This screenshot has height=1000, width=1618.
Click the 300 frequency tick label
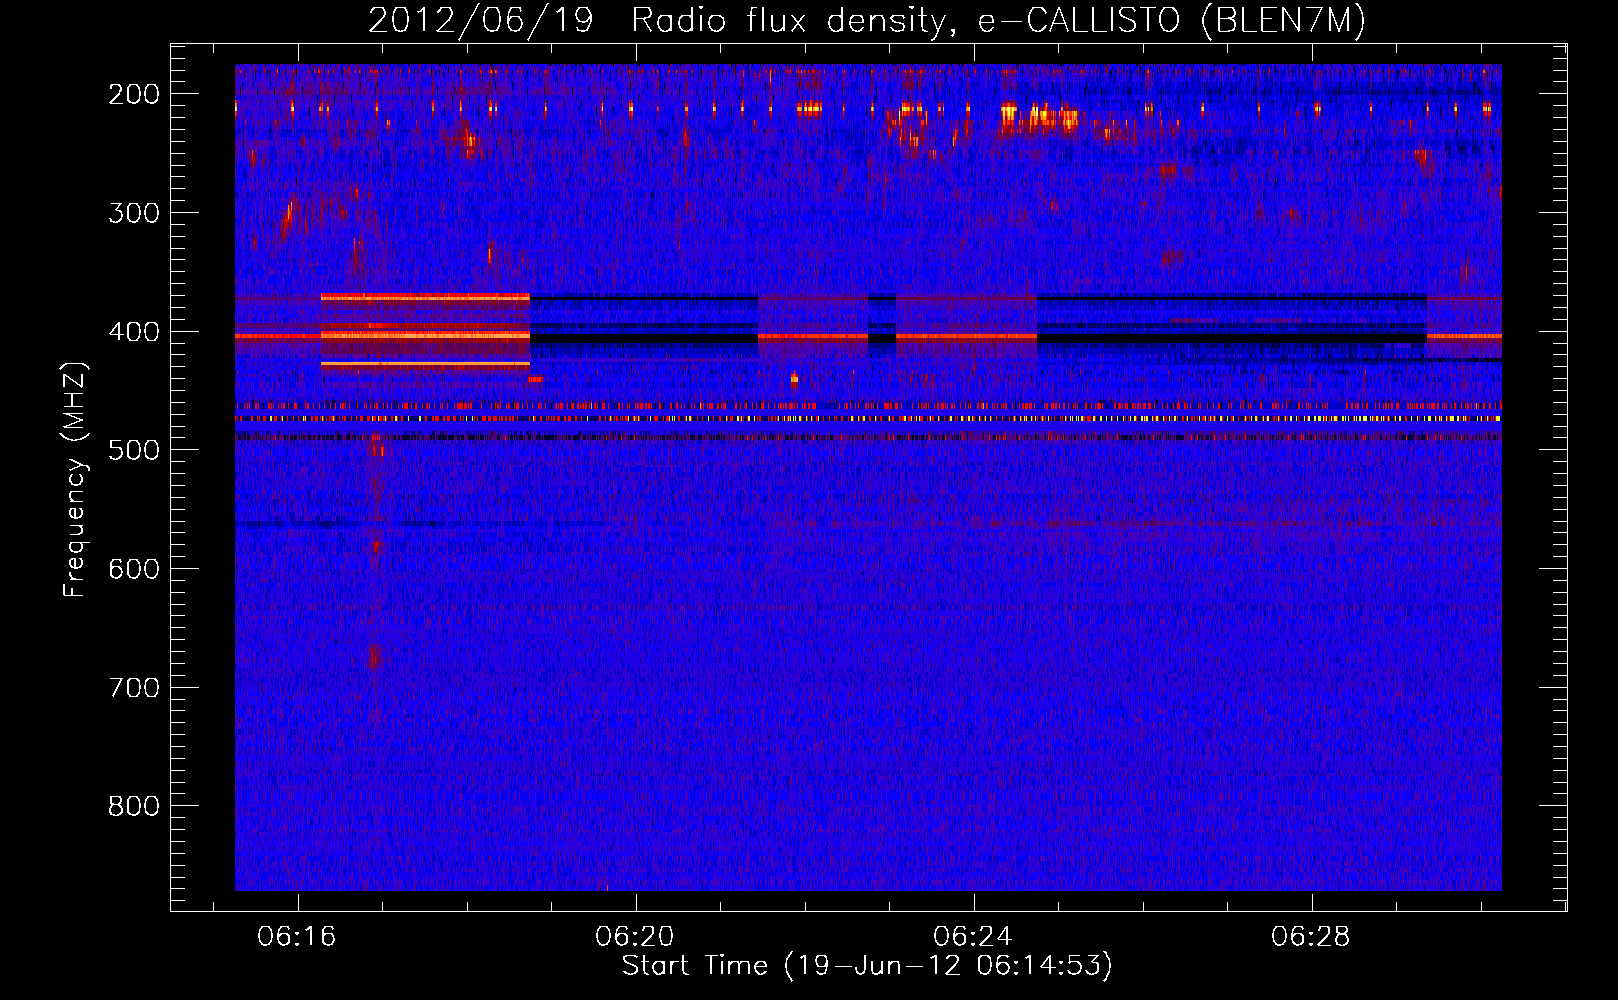pyautogui.click(x=134, y=213)
